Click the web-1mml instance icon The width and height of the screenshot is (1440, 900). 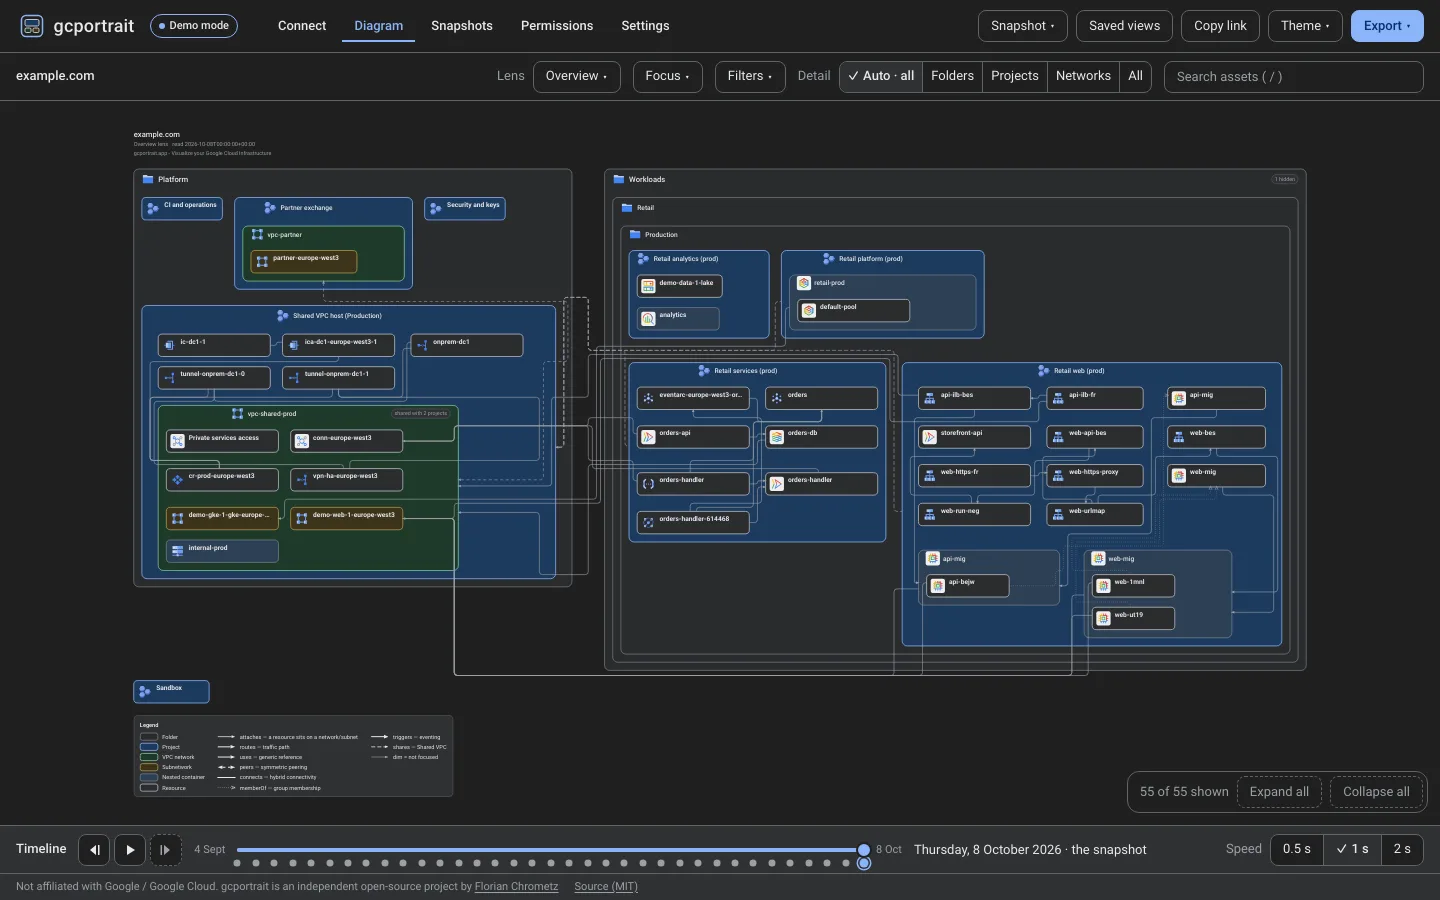[1104, 586]
